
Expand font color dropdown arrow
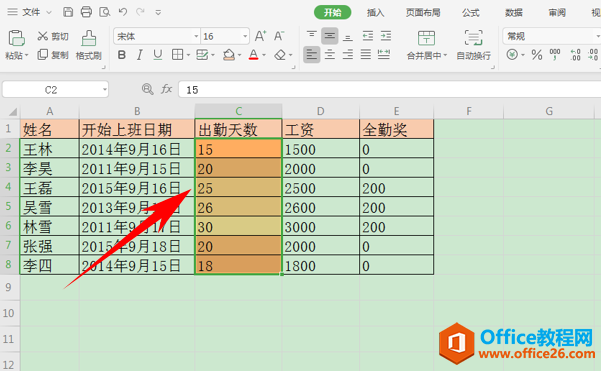tap(264, 55)
